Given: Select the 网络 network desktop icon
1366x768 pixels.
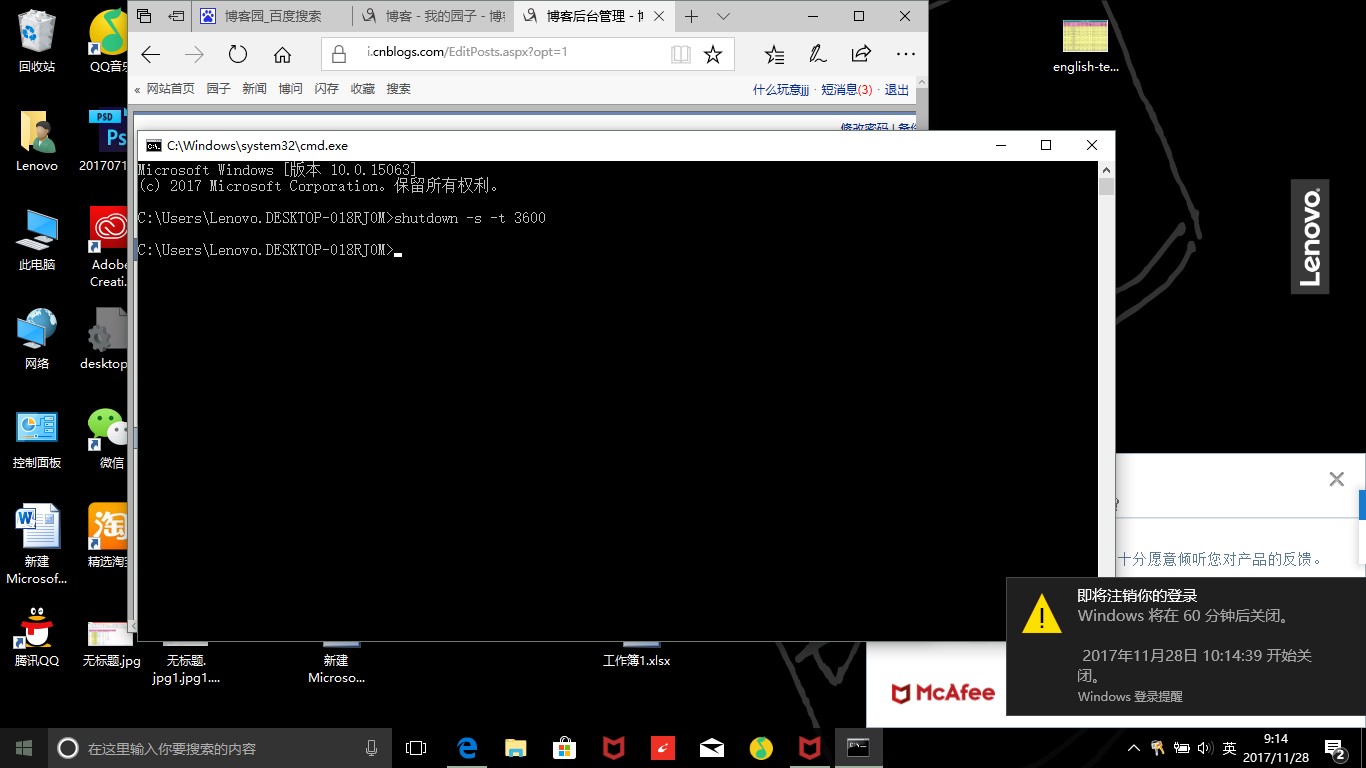Looking at the screenshot, I should tap(37, 339).
